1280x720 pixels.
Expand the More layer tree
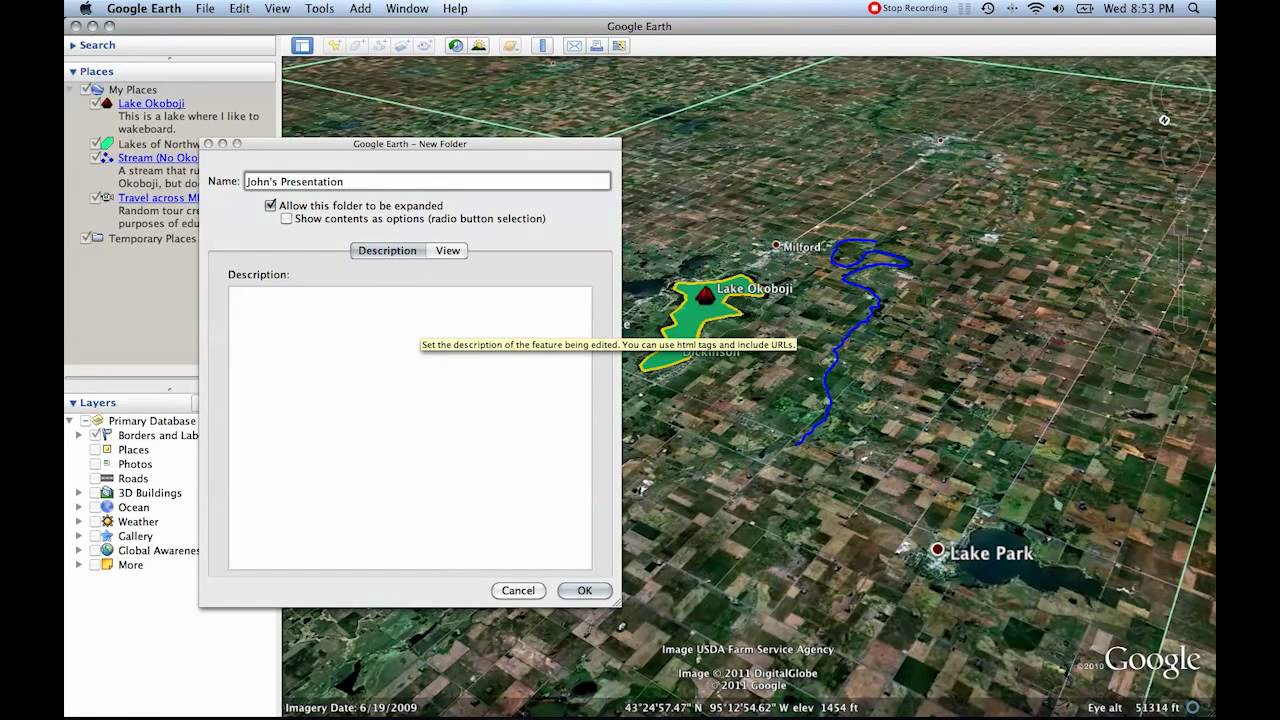79,564
